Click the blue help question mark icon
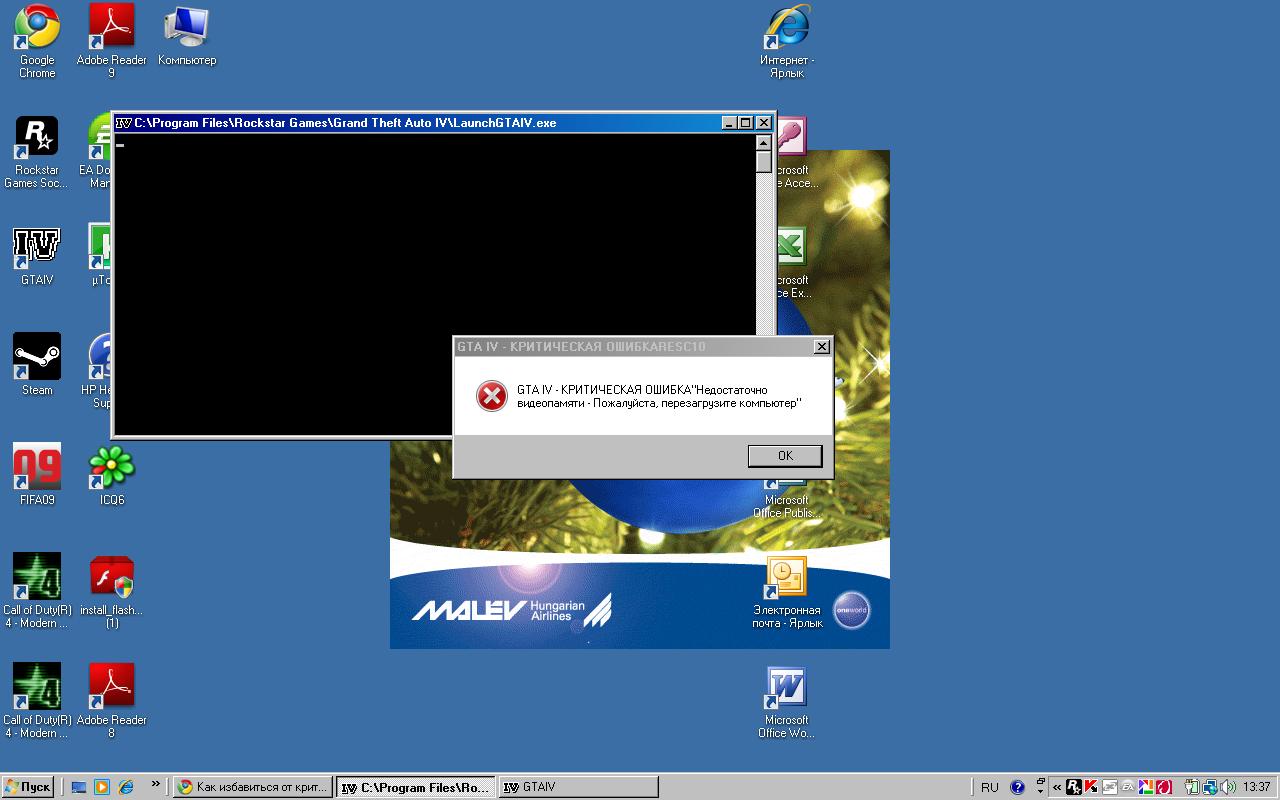1280x800 pixels. click(1018, 787)
